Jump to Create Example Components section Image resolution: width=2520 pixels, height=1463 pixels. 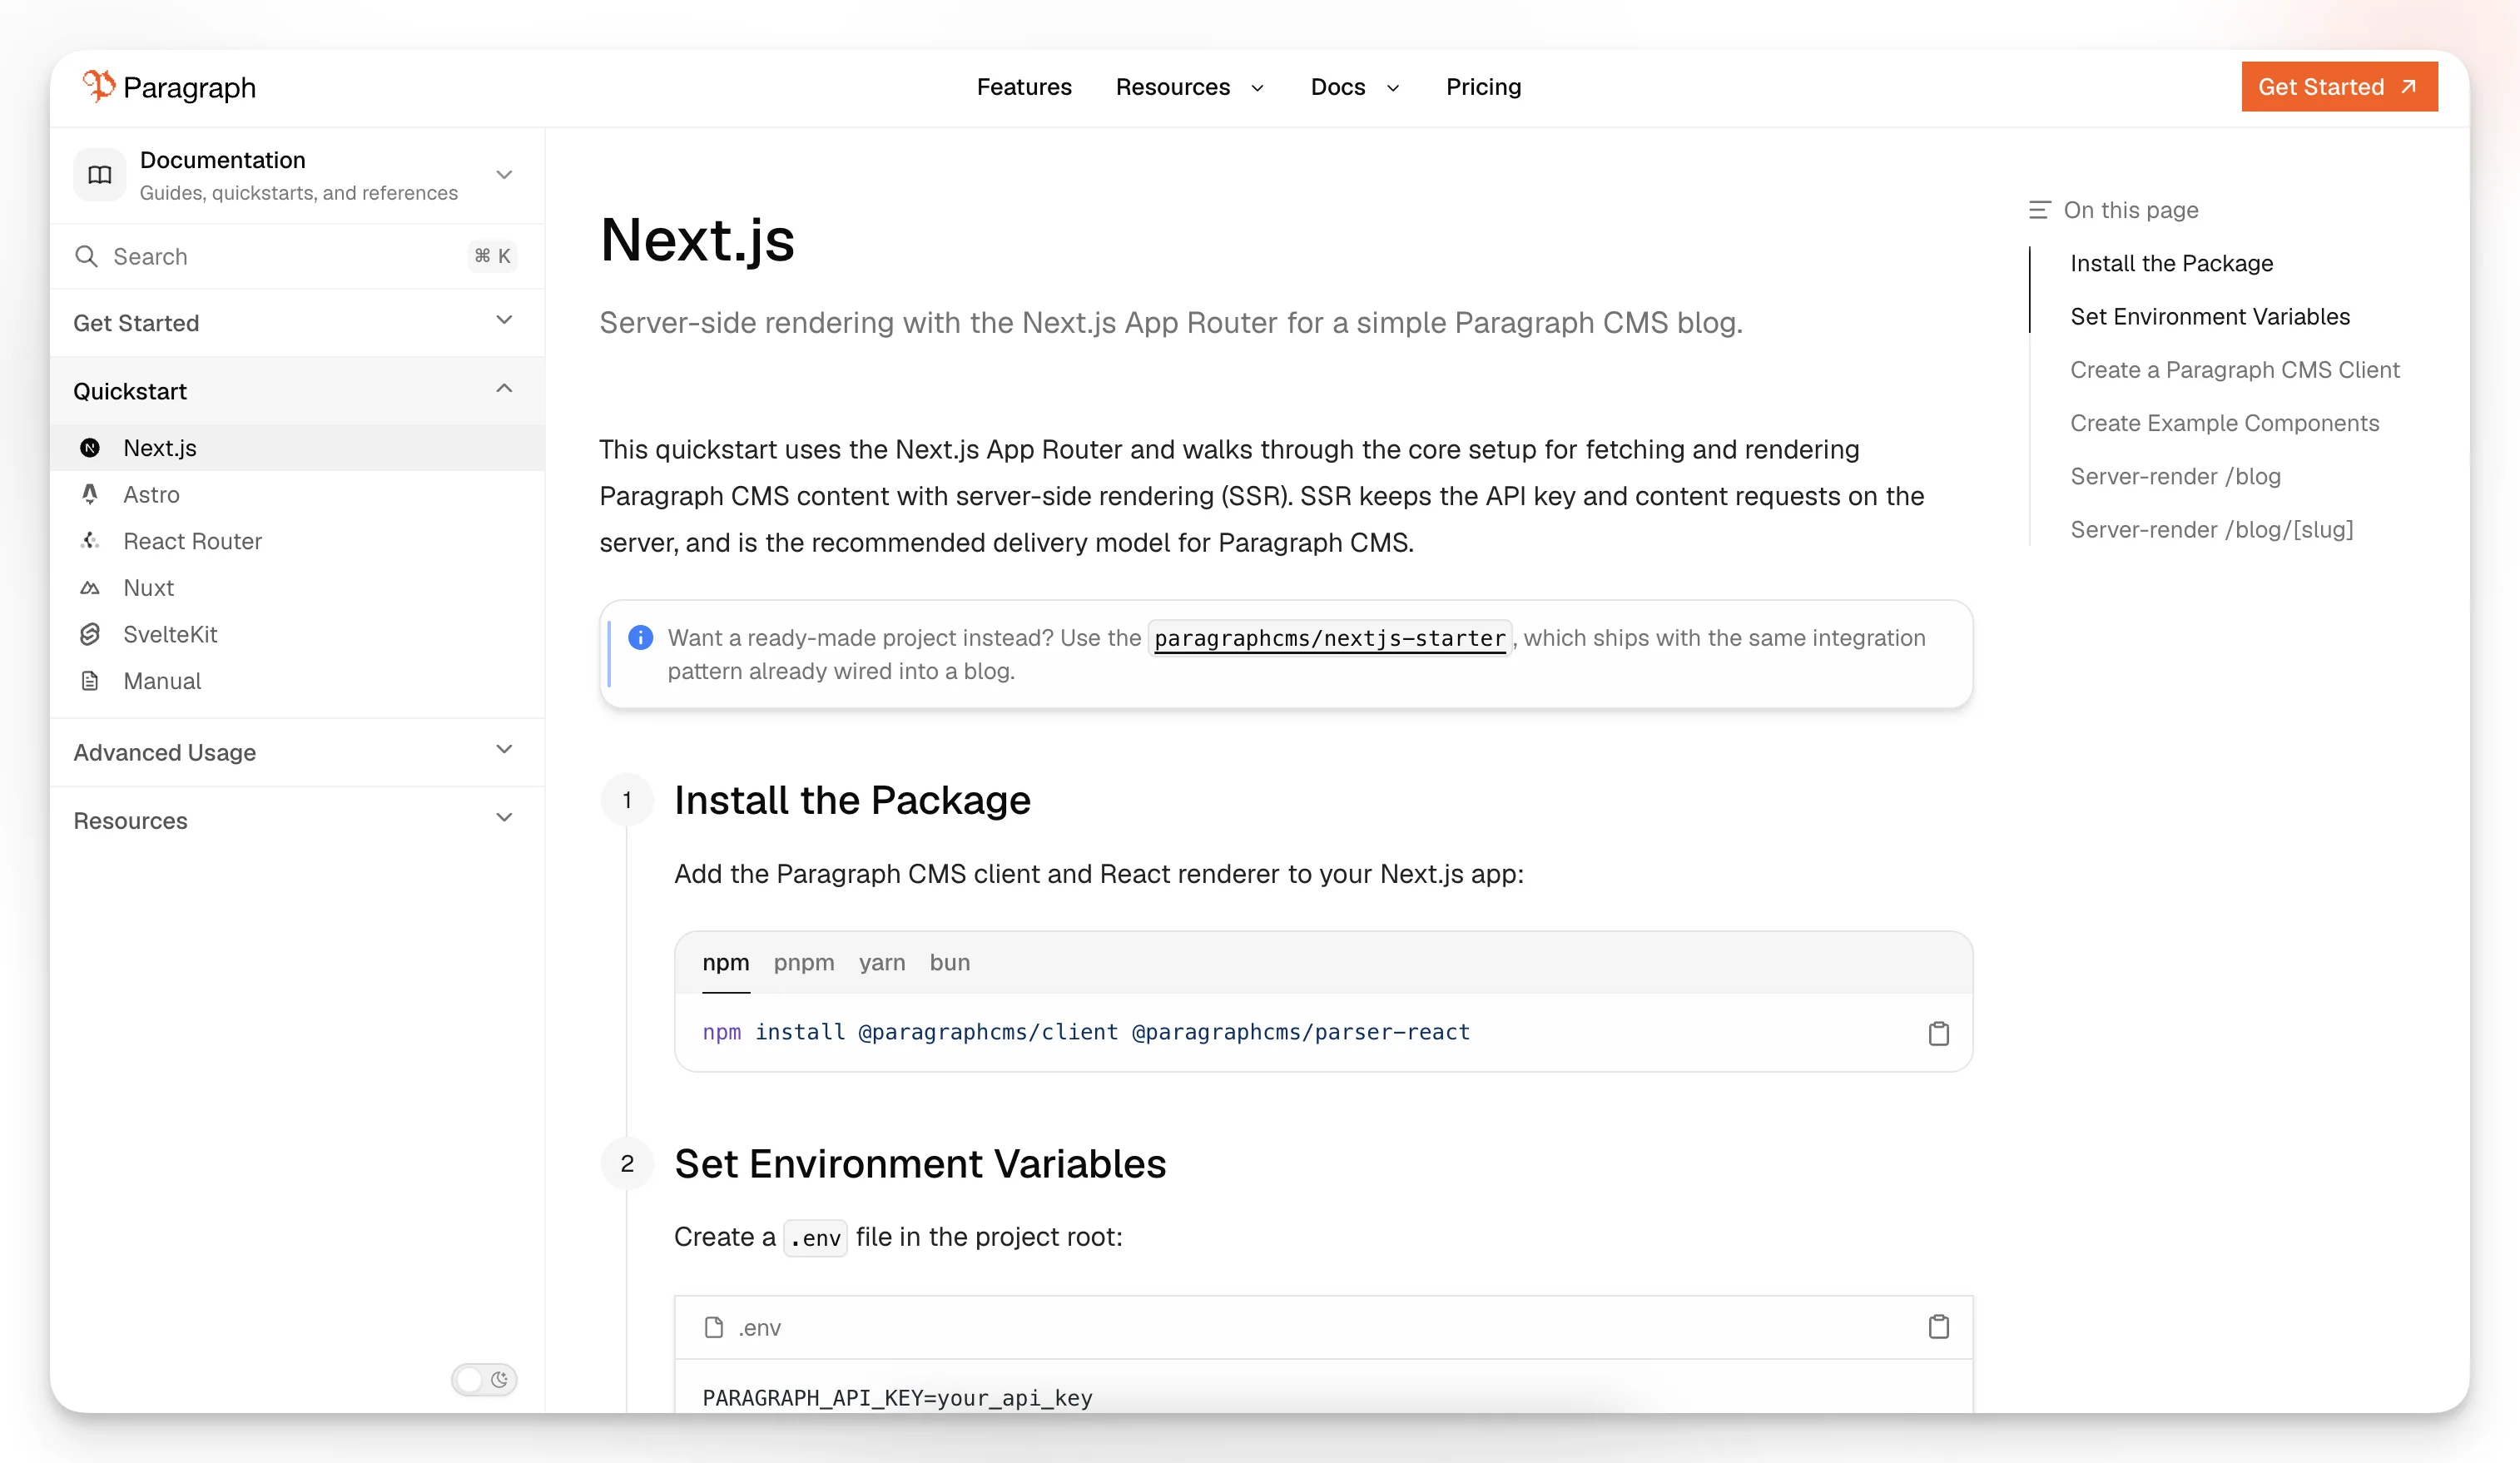[2224, 422]
